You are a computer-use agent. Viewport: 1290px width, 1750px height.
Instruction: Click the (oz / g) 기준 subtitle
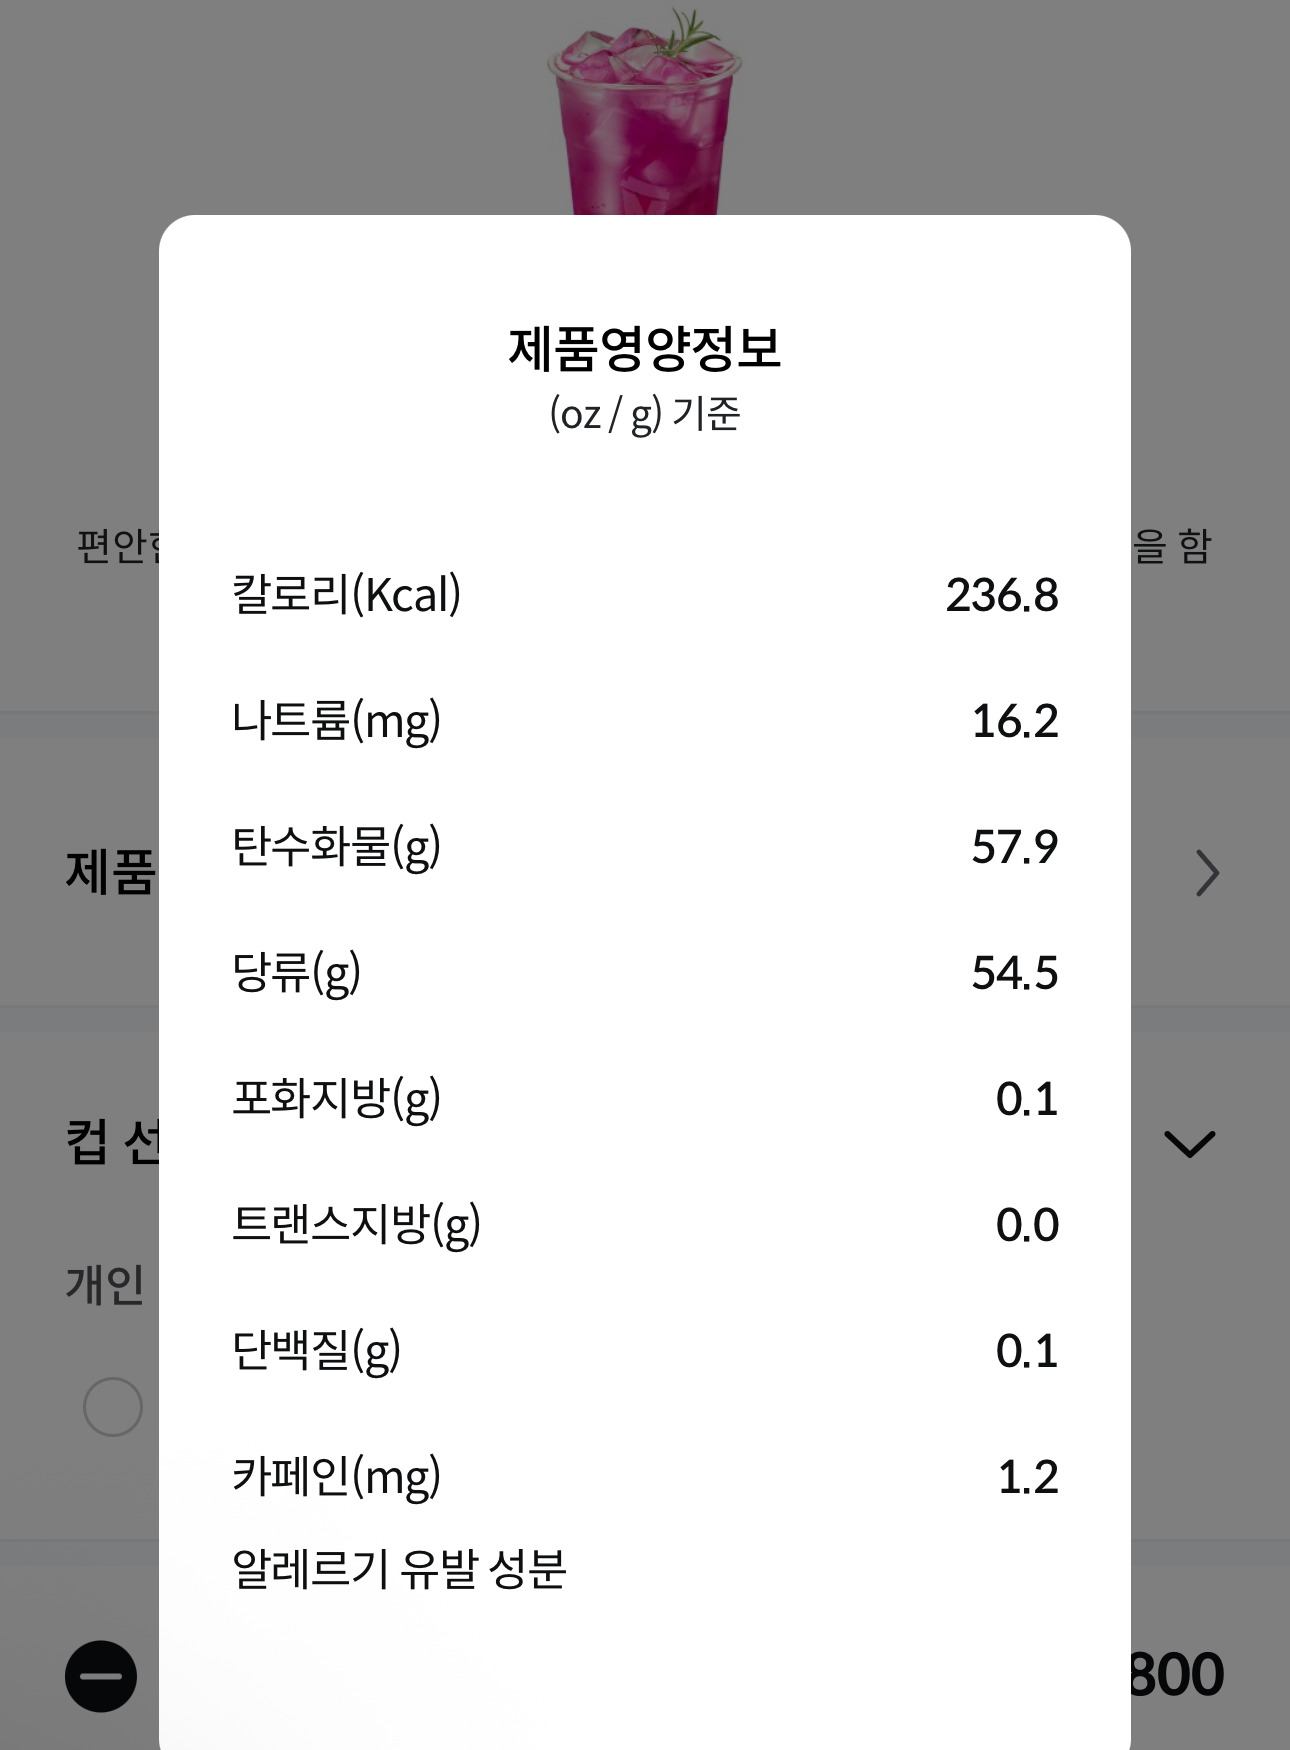tap(645, 414)
